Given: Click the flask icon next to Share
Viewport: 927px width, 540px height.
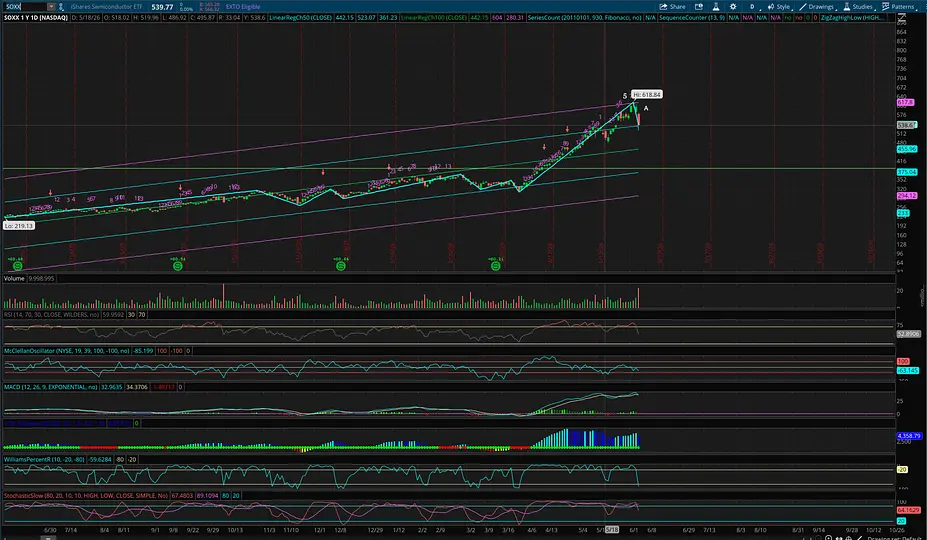Looking at the screenshot, I should point(715,7).
